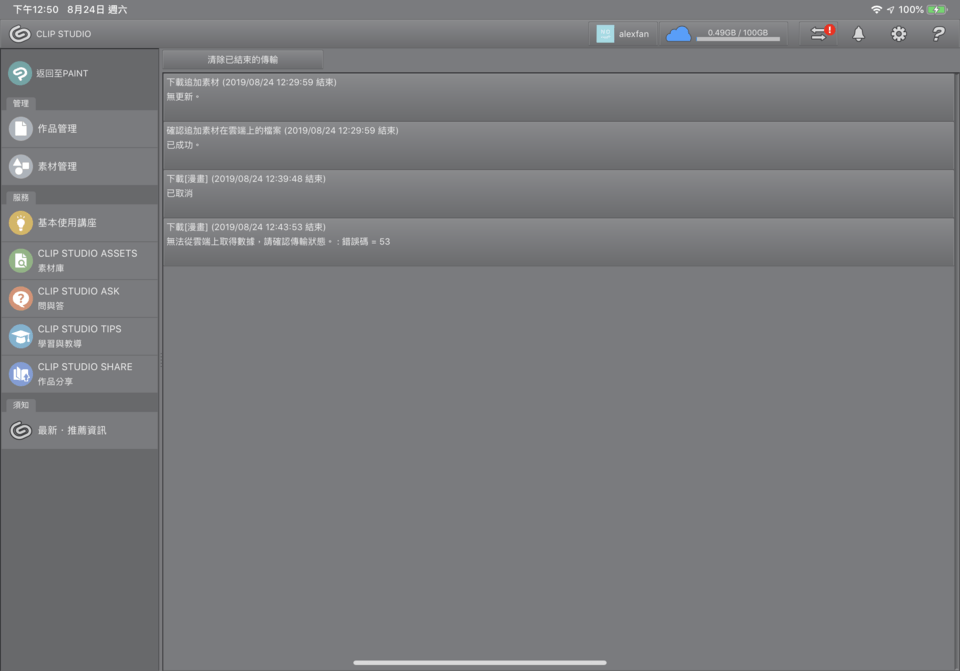Open 基本使用講座 in sidebar

click(80, 223)
